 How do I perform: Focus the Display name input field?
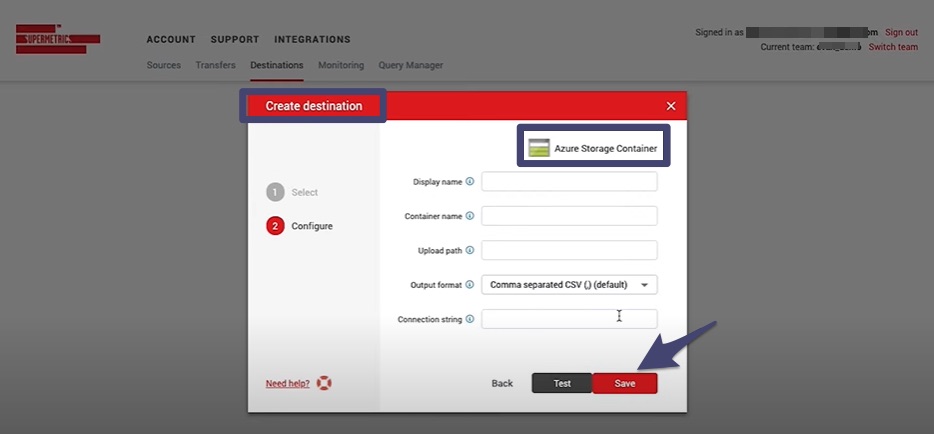coord(569,182)
